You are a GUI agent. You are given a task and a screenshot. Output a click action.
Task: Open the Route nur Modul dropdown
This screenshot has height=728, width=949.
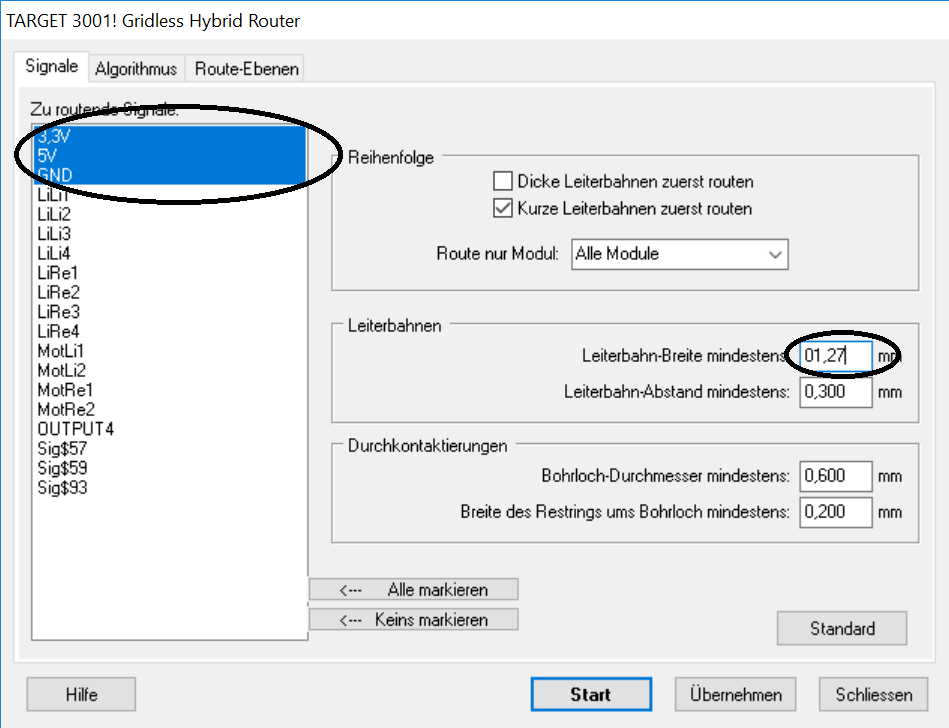coord(680,254)
